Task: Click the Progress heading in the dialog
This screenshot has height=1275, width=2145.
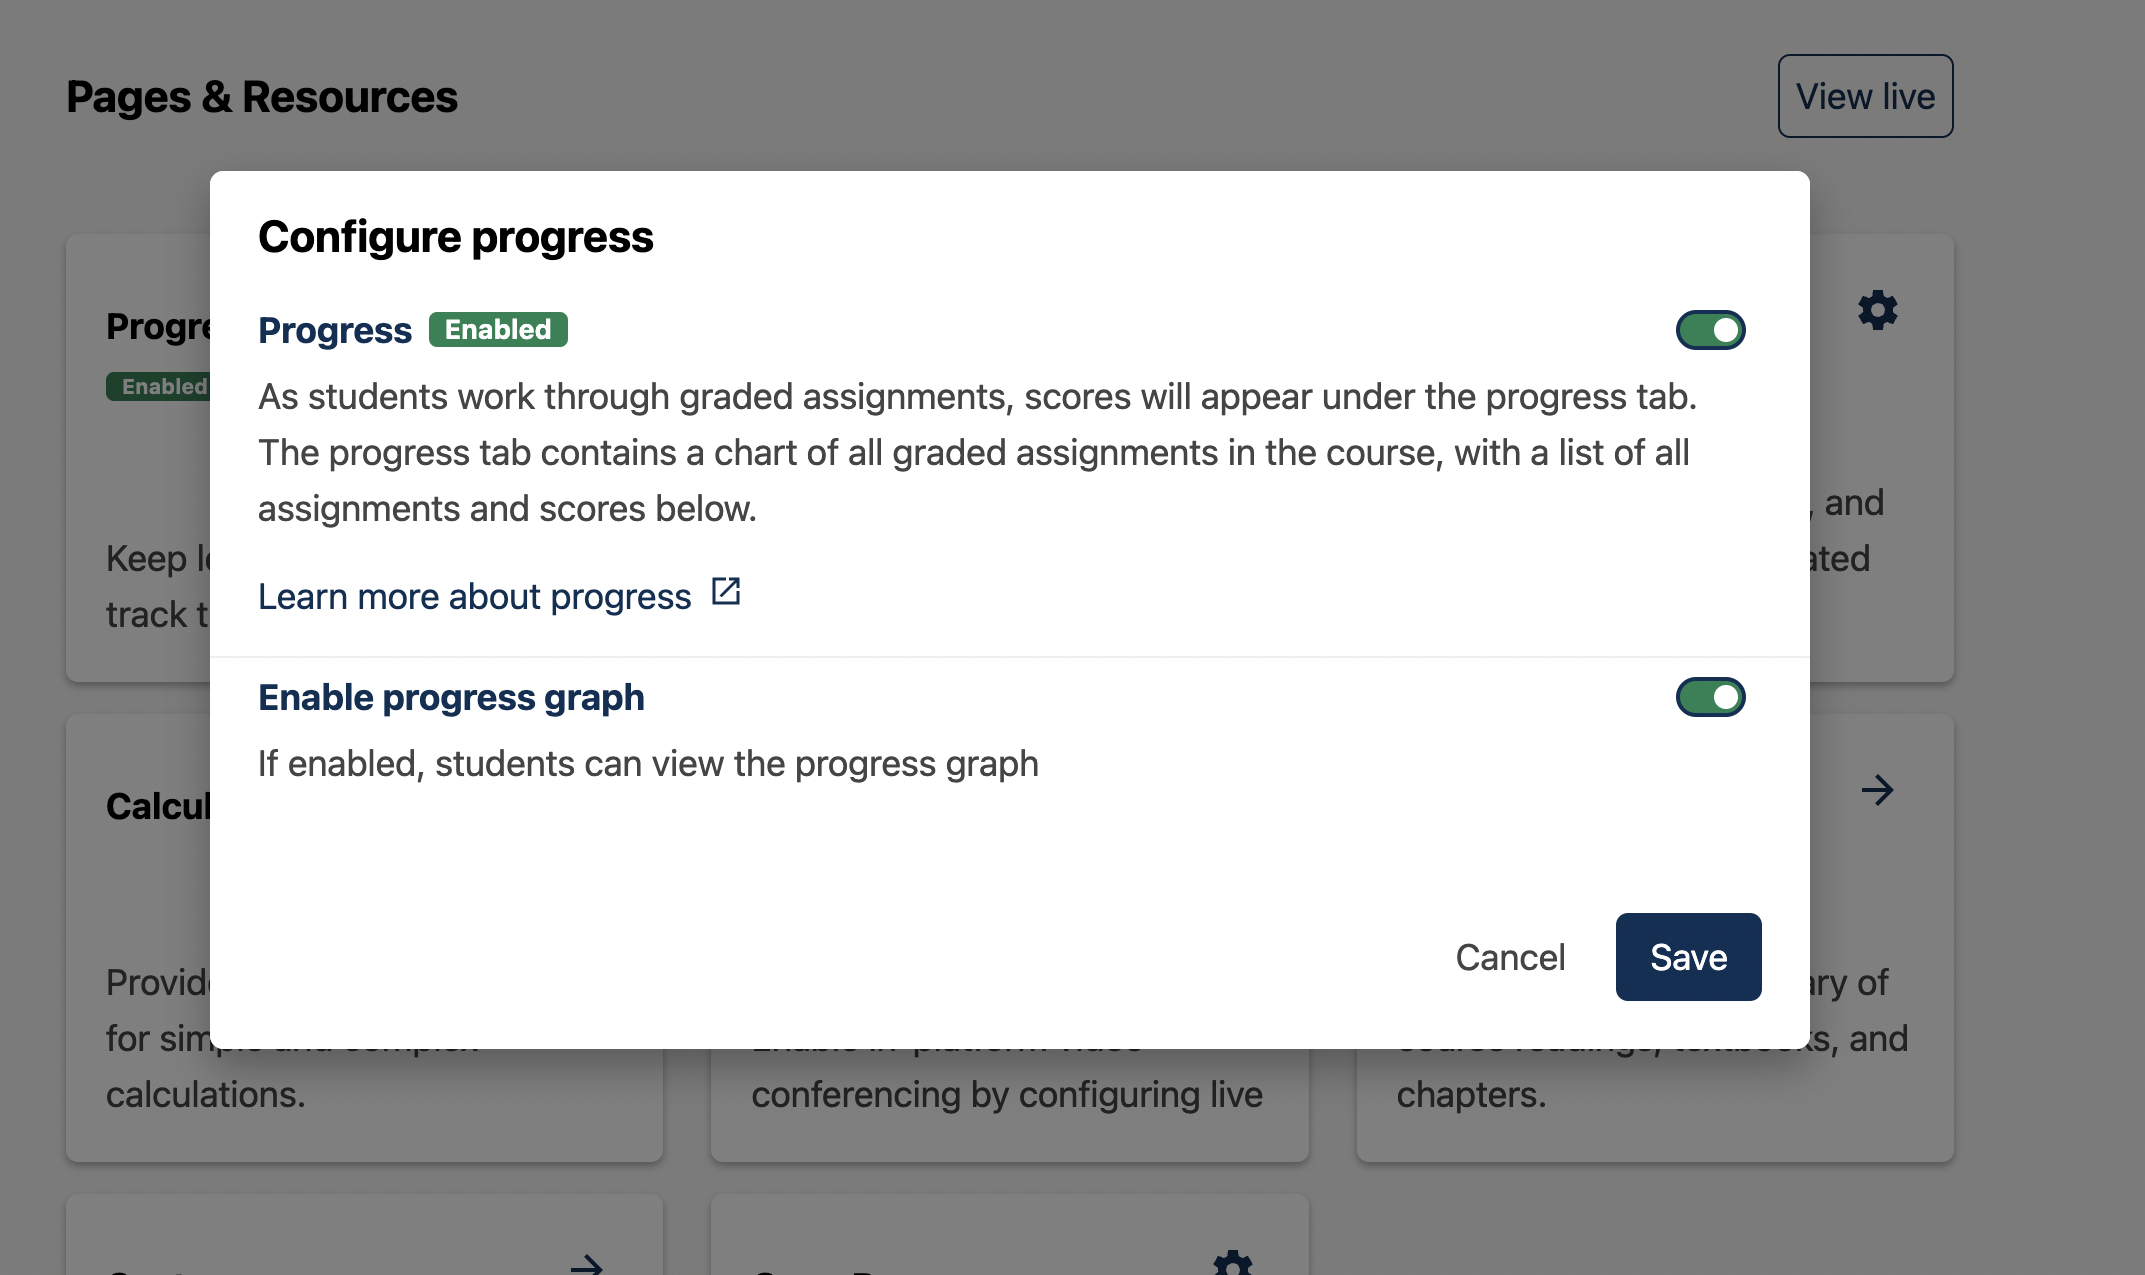Action: tap(334, 330)
